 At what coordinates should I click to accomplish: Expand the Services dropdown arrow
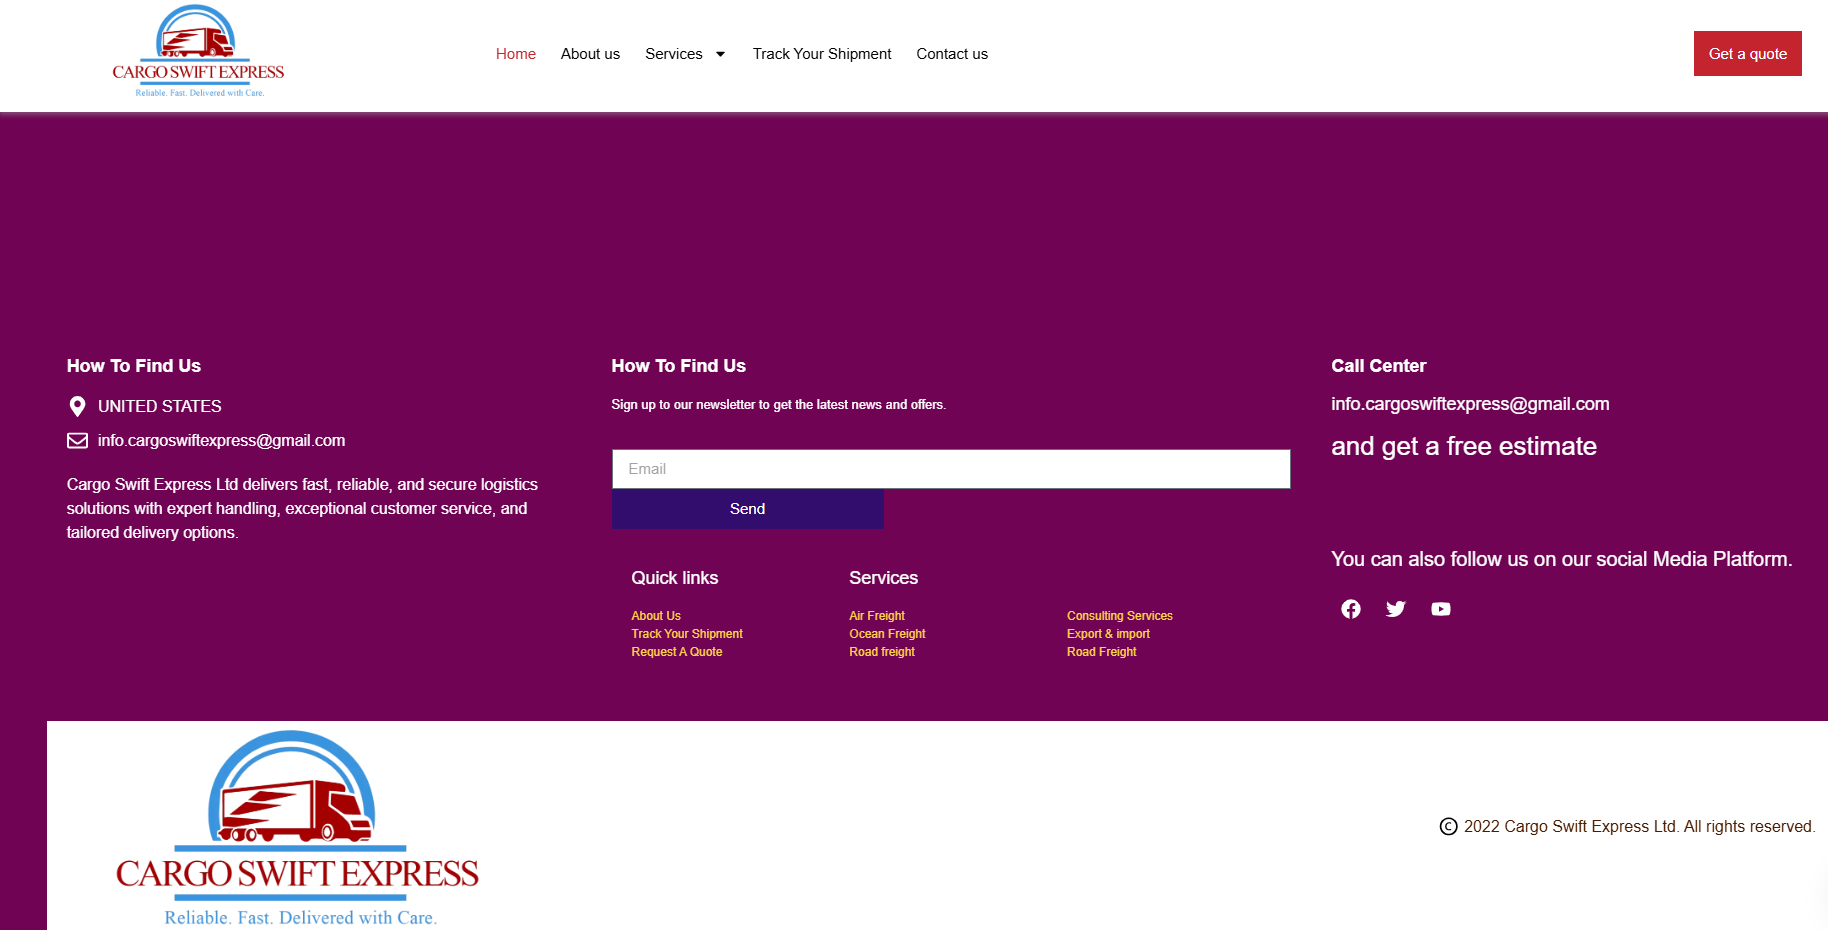tap(720, 54)
